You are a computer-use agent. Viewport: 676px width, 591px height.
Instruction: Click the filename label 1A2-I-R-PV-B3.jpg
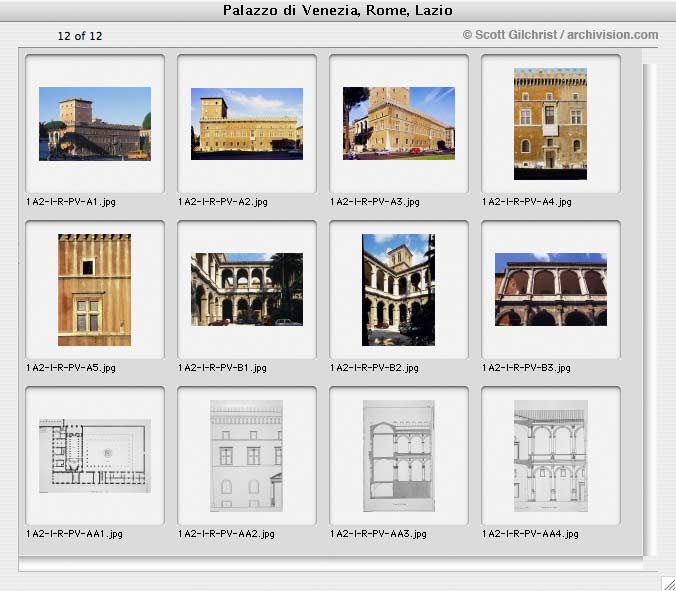tap(526, 368)
